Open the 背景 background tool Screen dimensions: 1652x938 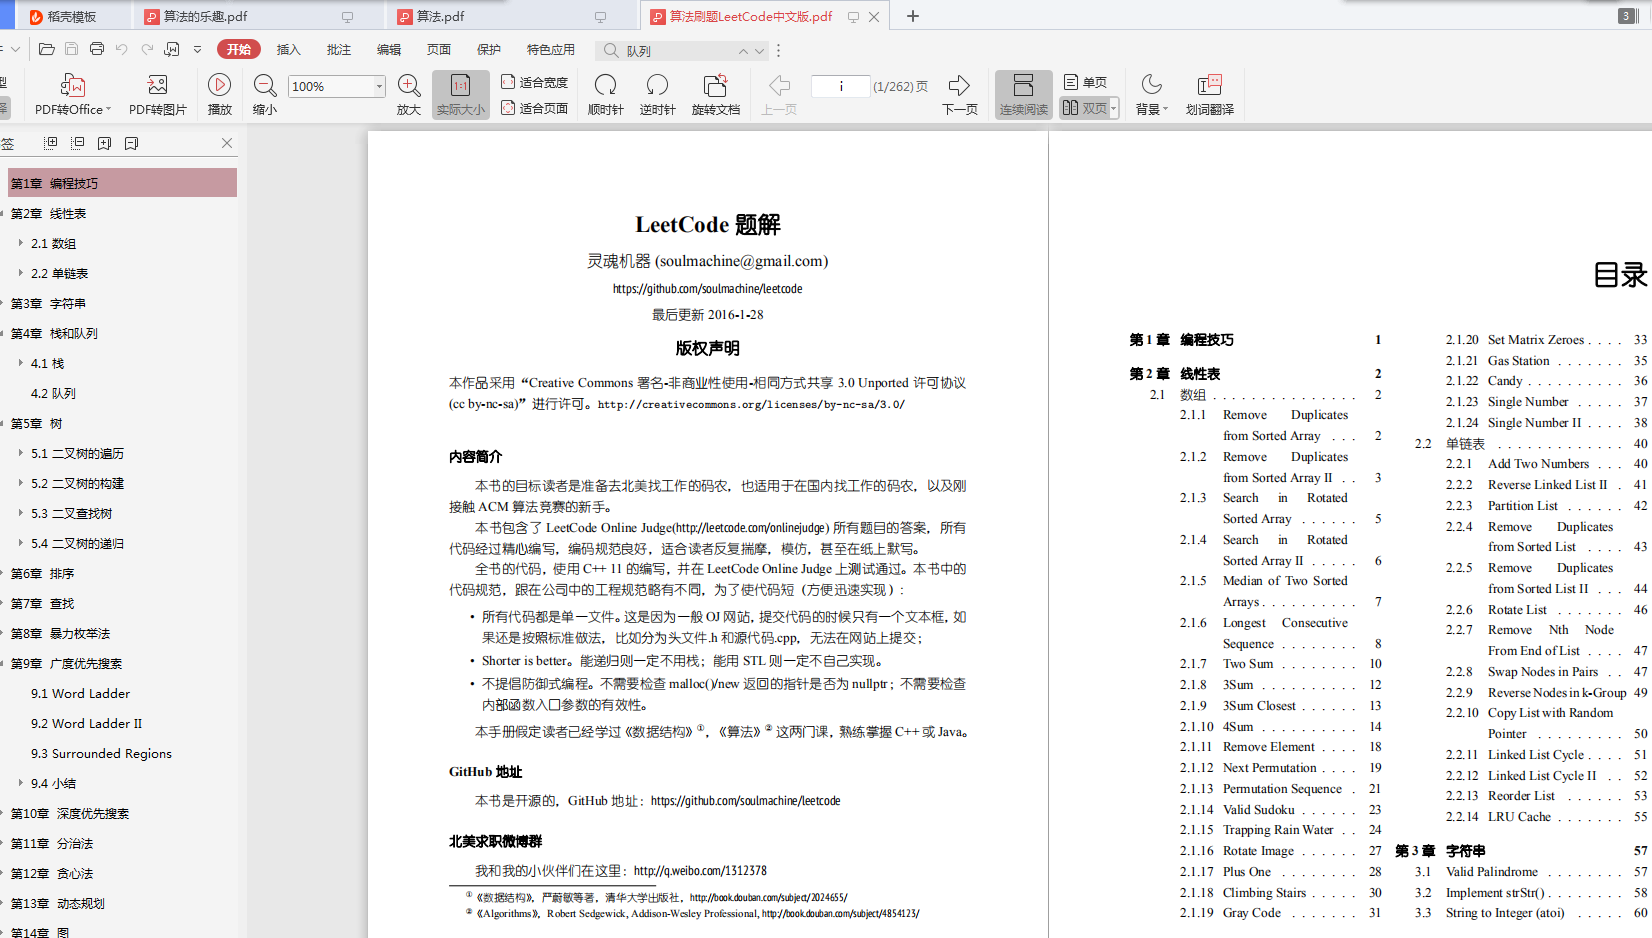(x=1150, y=95)
